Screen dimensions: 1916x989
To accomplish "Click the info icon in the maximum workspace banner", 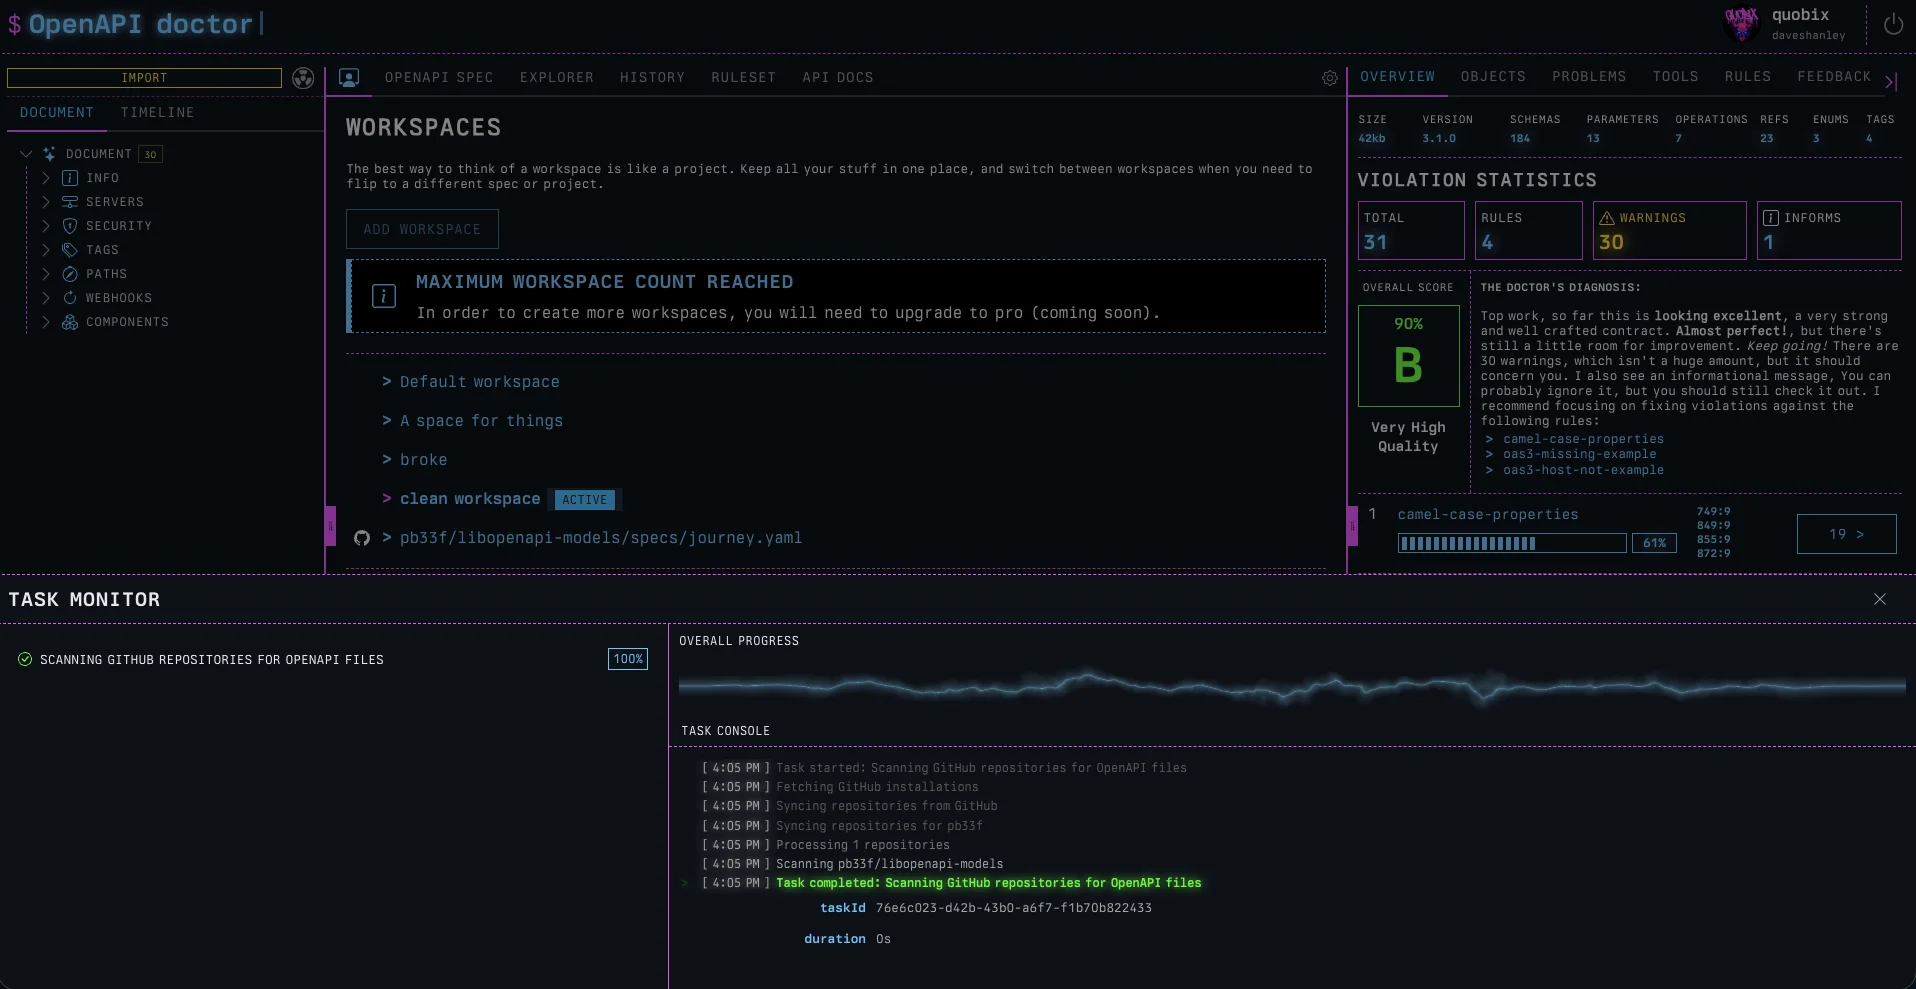I will coord(384,296).
